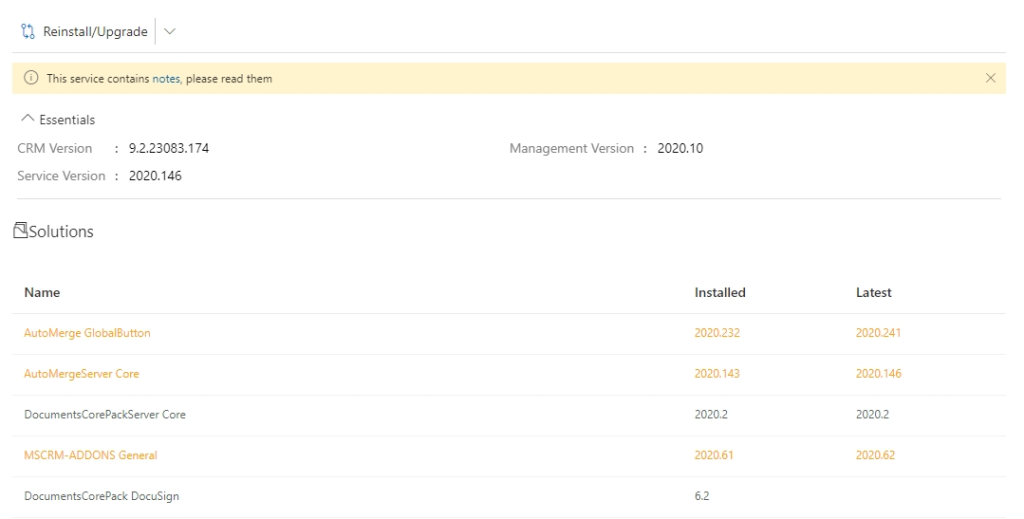This screenshot has width=1024, height=519.
Task: Click the Management Version label
Action: tap(571, 148)
